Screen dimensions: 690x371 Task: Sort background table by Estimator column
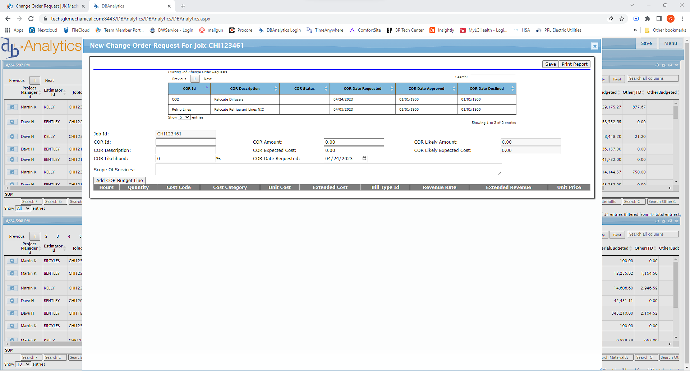(x=54, y=91)
